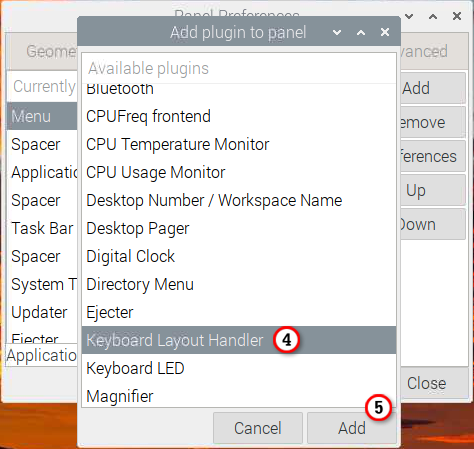Screen dimensions: 474x449
Task: Select CPUFreq frontend plugin
Action: coord(239,116)
